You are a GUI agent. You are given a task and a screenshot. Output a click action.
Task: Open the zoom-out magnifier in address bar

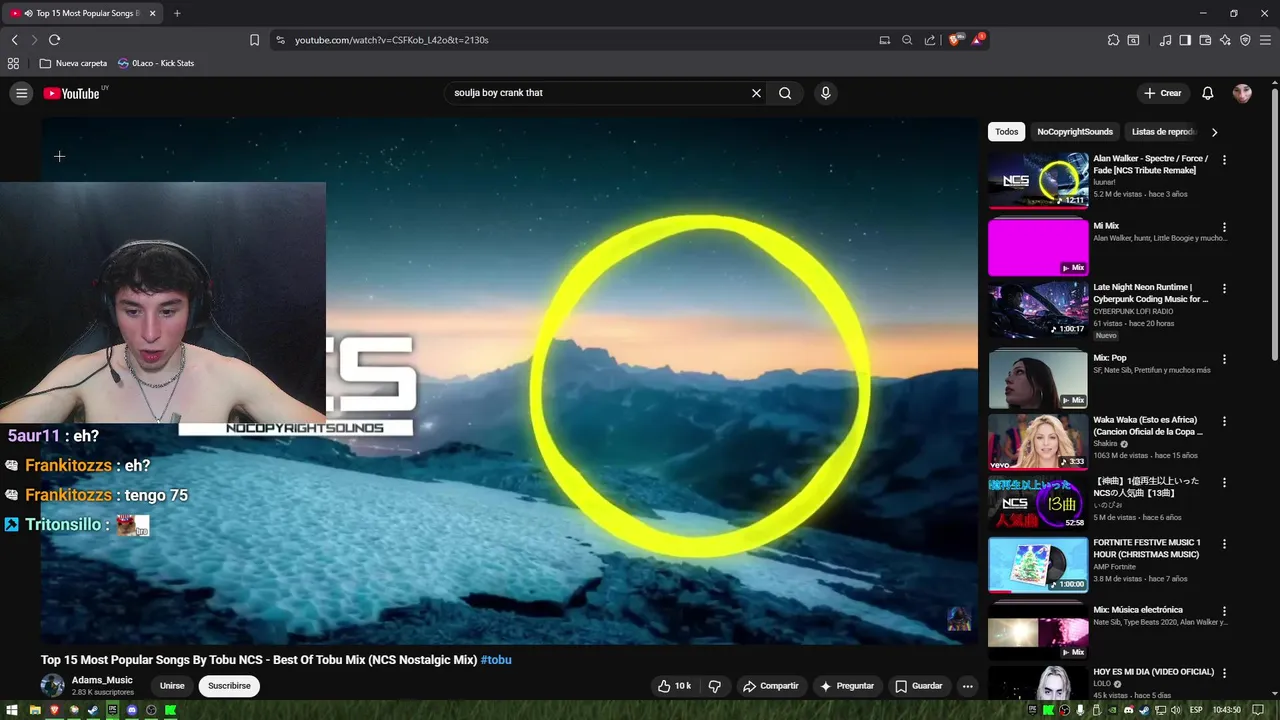[x=907, y=40]
